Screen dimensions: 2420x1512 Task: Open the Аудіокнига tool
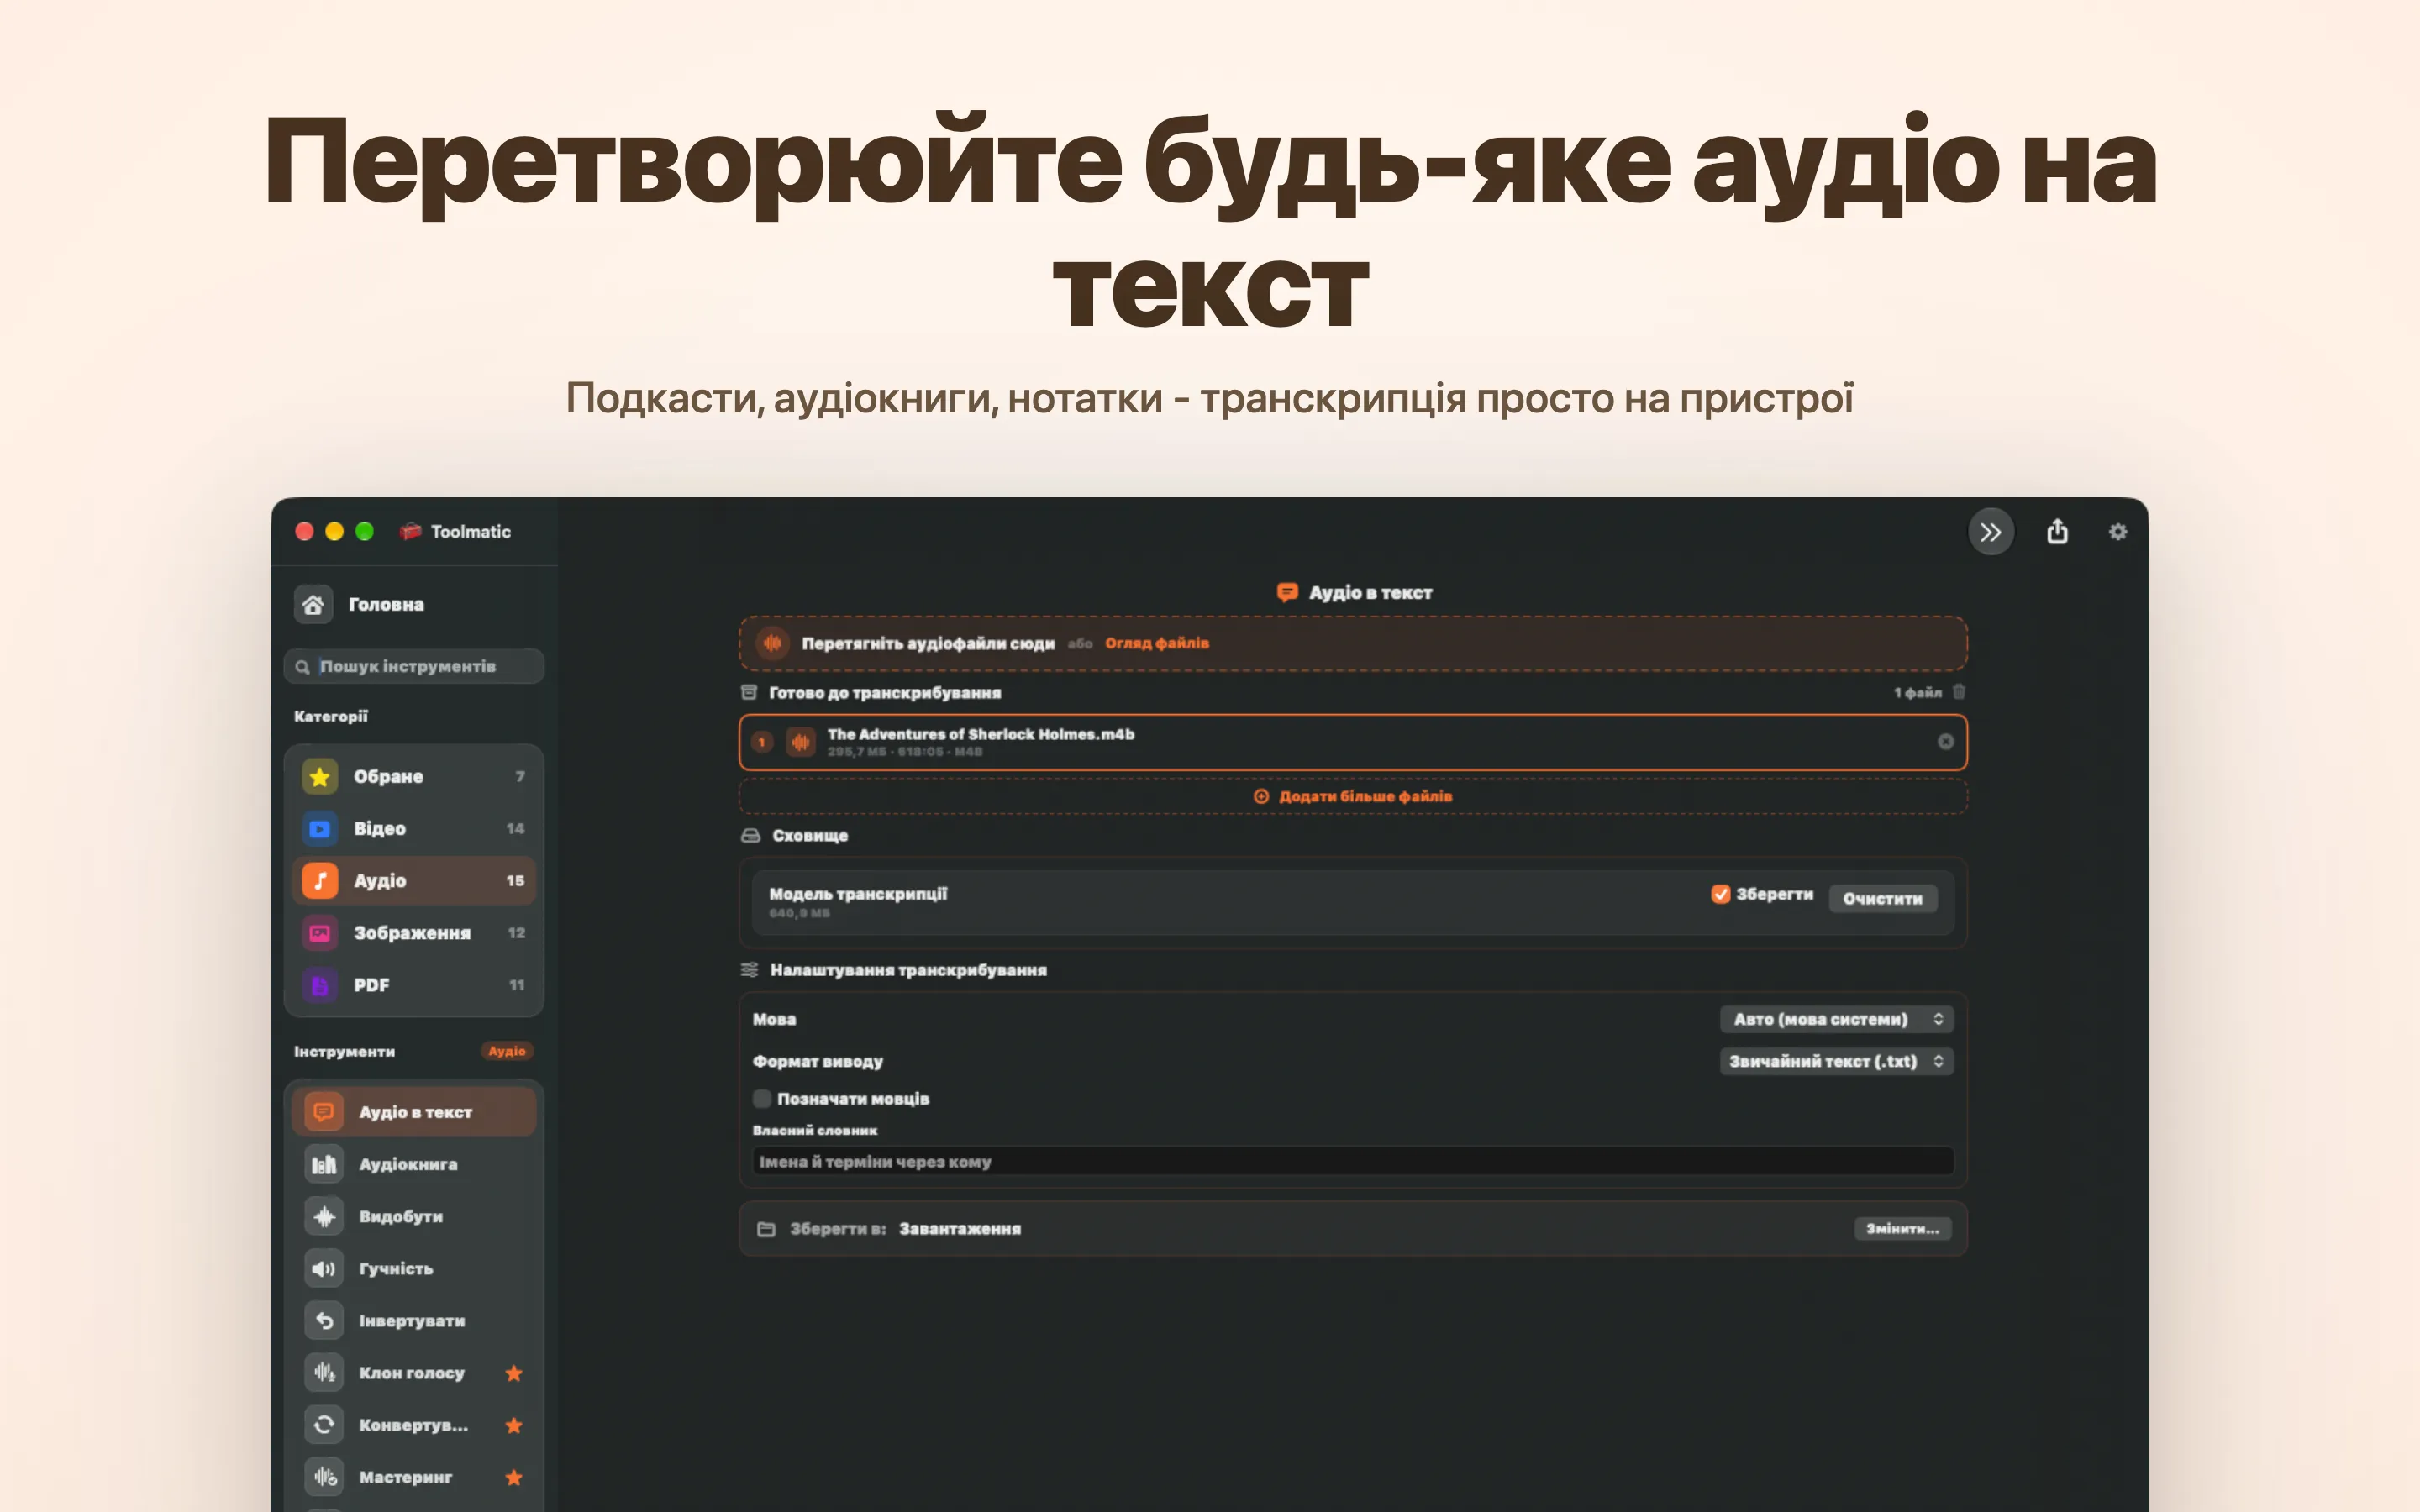click(x=414, y=1164)
